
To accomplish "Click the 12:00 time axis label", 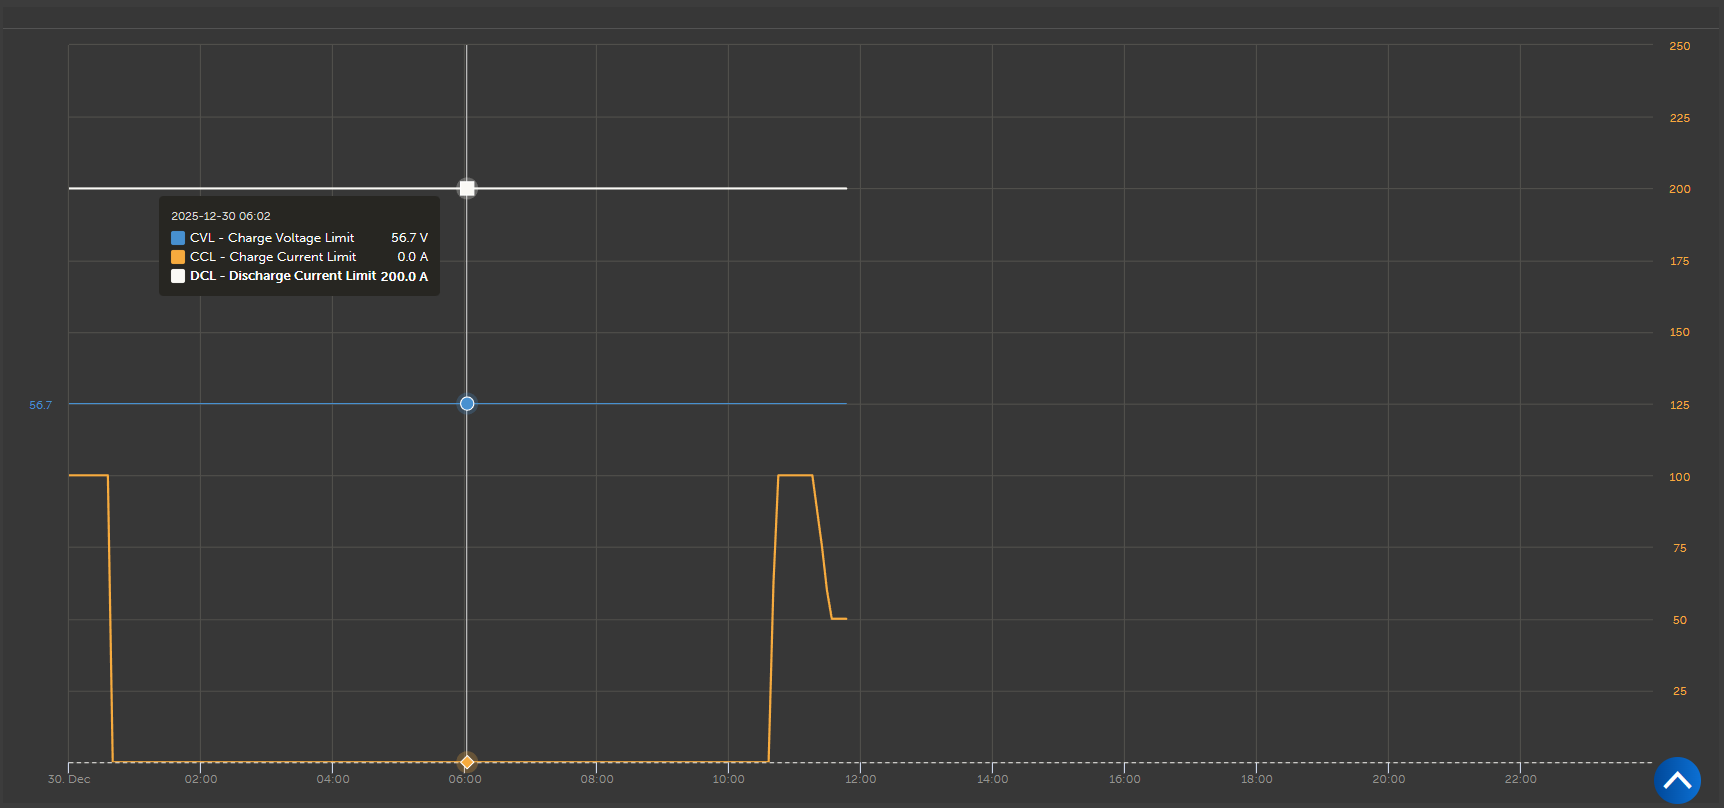I will 860,779.
